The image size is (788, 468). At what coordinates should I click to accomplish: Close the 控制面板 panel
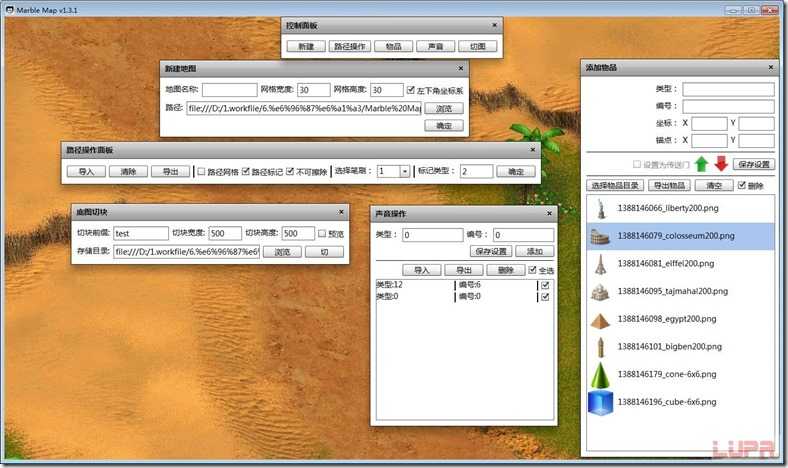coord(495,25)
